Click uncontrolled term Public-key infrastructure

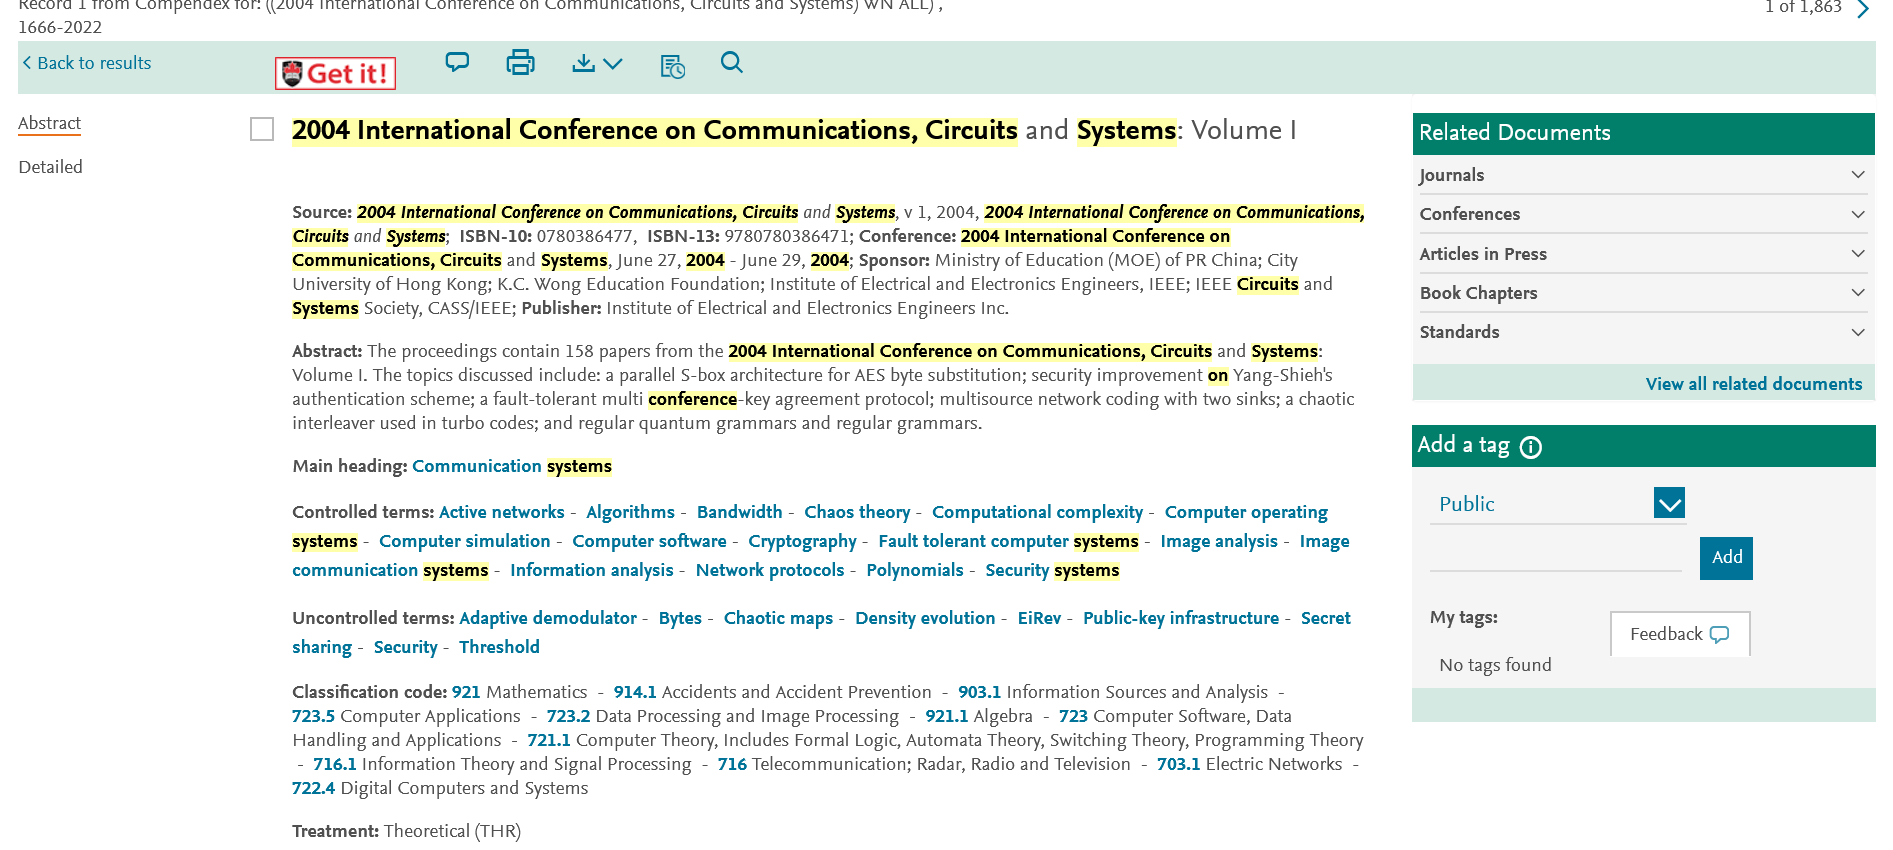pyautogui.click(x=1181, y=618)
